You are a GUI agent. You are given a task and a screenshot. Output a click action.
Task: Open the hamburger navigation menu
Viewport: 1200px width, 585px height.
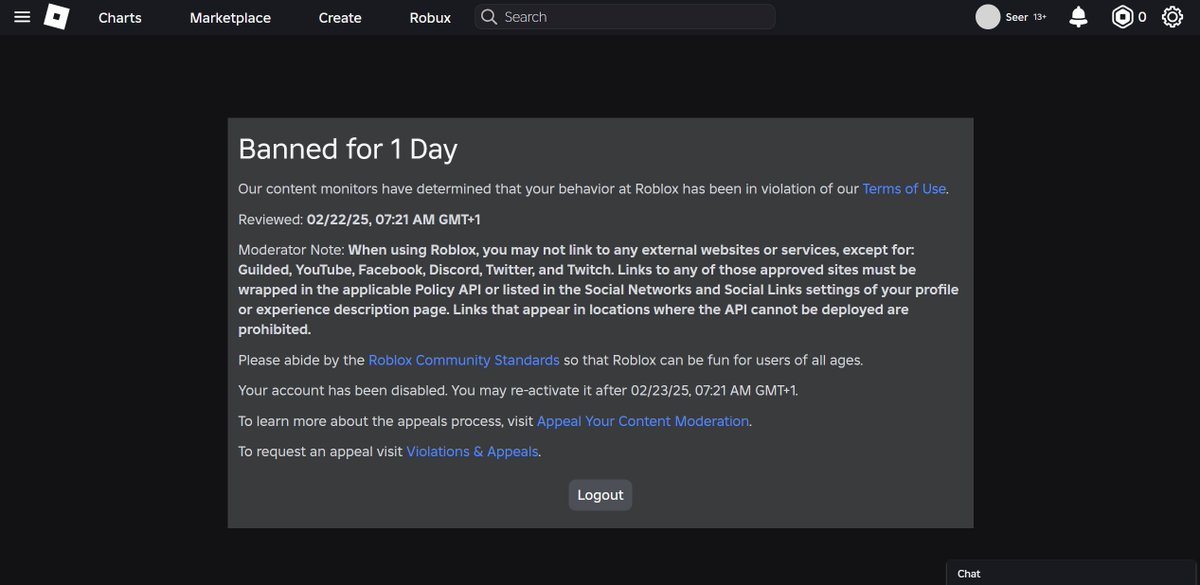coord(23,17)
